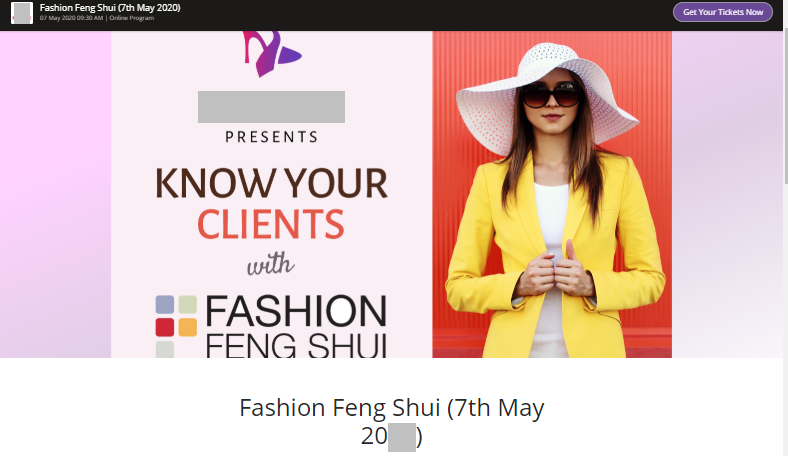Click the blue square in the Fashion Feng Shui logo
This screenshot has height=456, width=788.
pyautogui.click(x=165, y=305)
